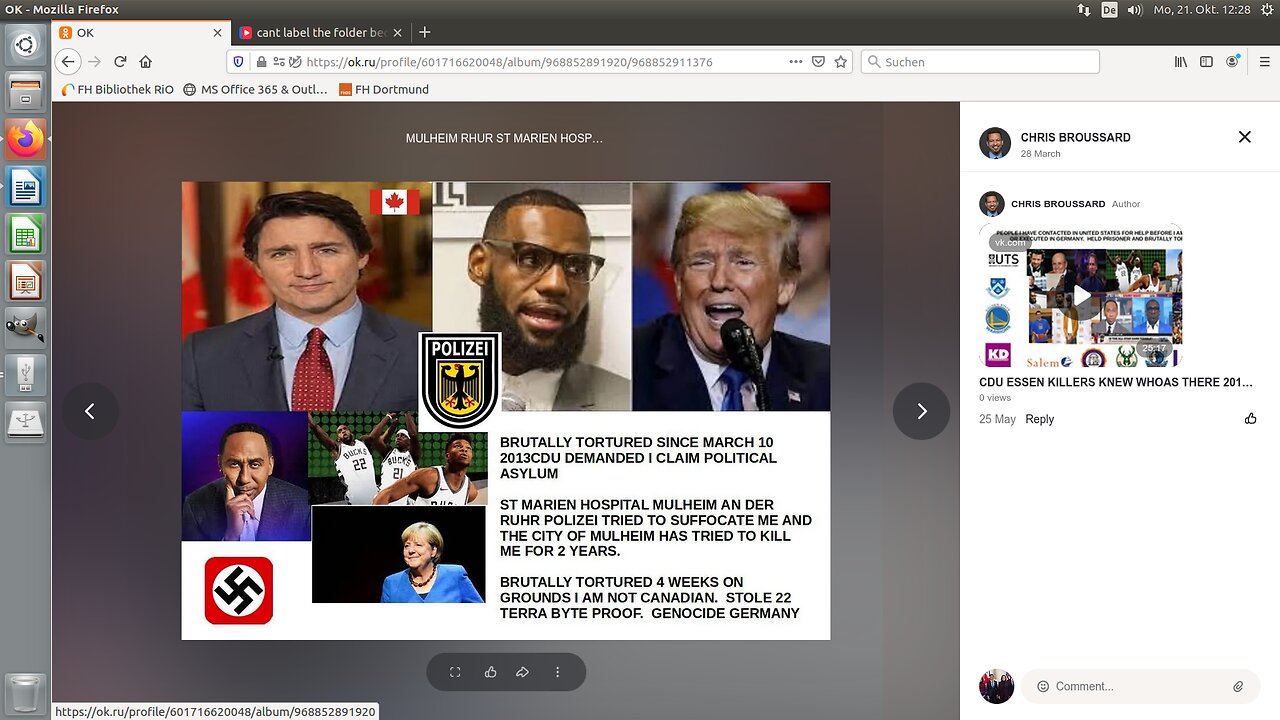Open network indicator in top panel
The image size is (1280, 720).
coord(1084,10)
